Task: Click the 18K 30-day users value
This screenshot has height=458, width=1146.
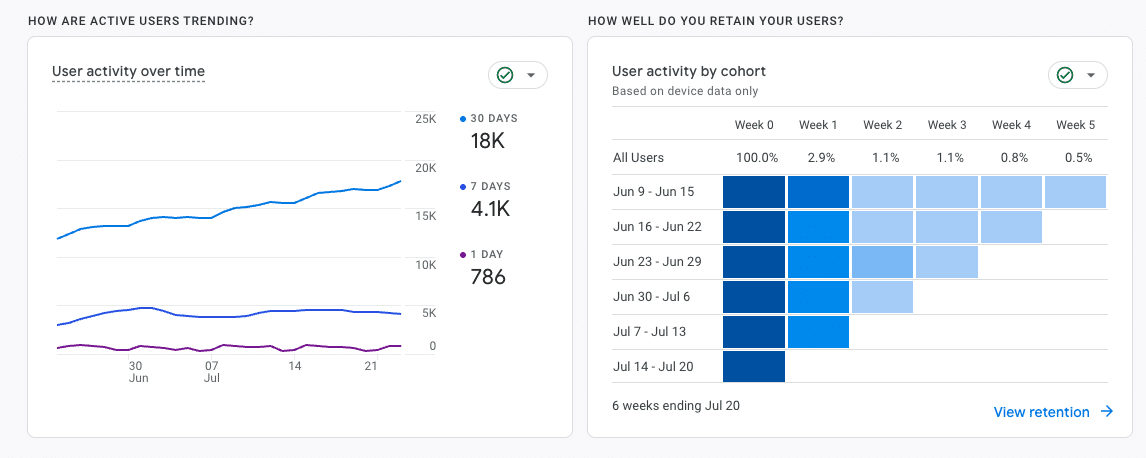Action: (x=488, y=141)
